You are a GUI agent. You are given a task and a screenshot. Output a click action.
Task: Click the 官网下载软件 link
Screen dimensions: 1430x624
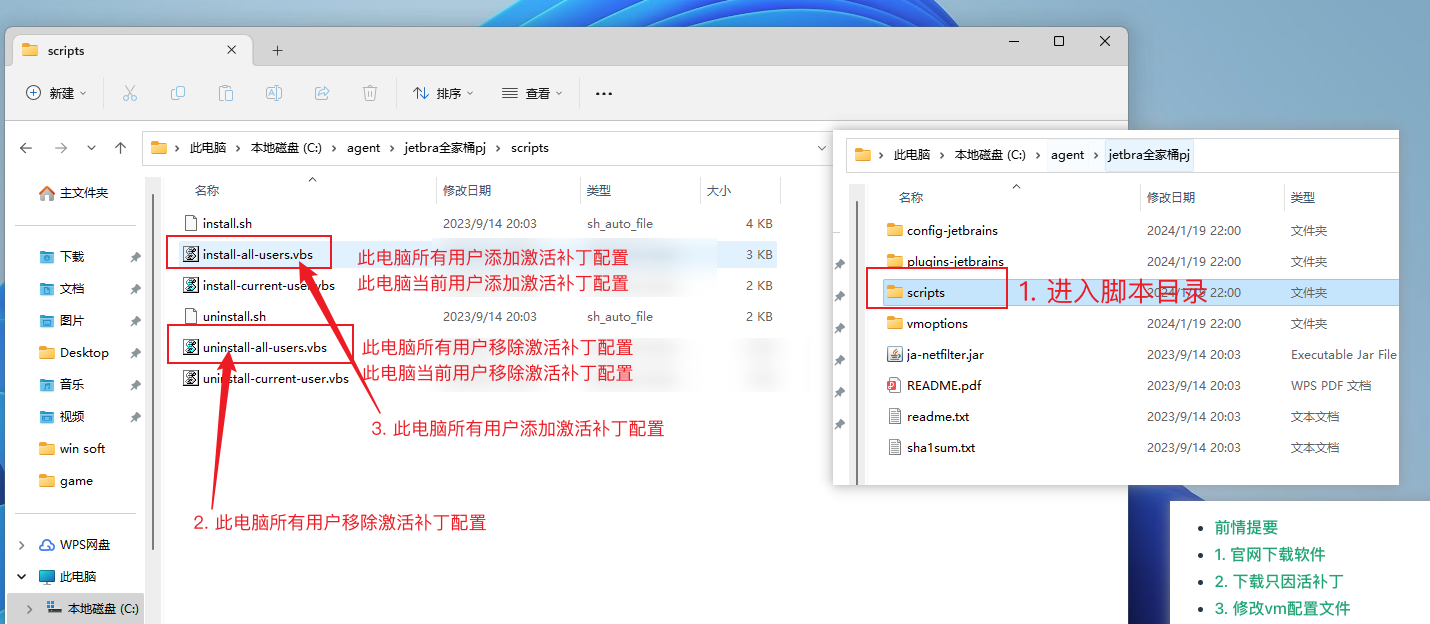[x=1269, y=554]
